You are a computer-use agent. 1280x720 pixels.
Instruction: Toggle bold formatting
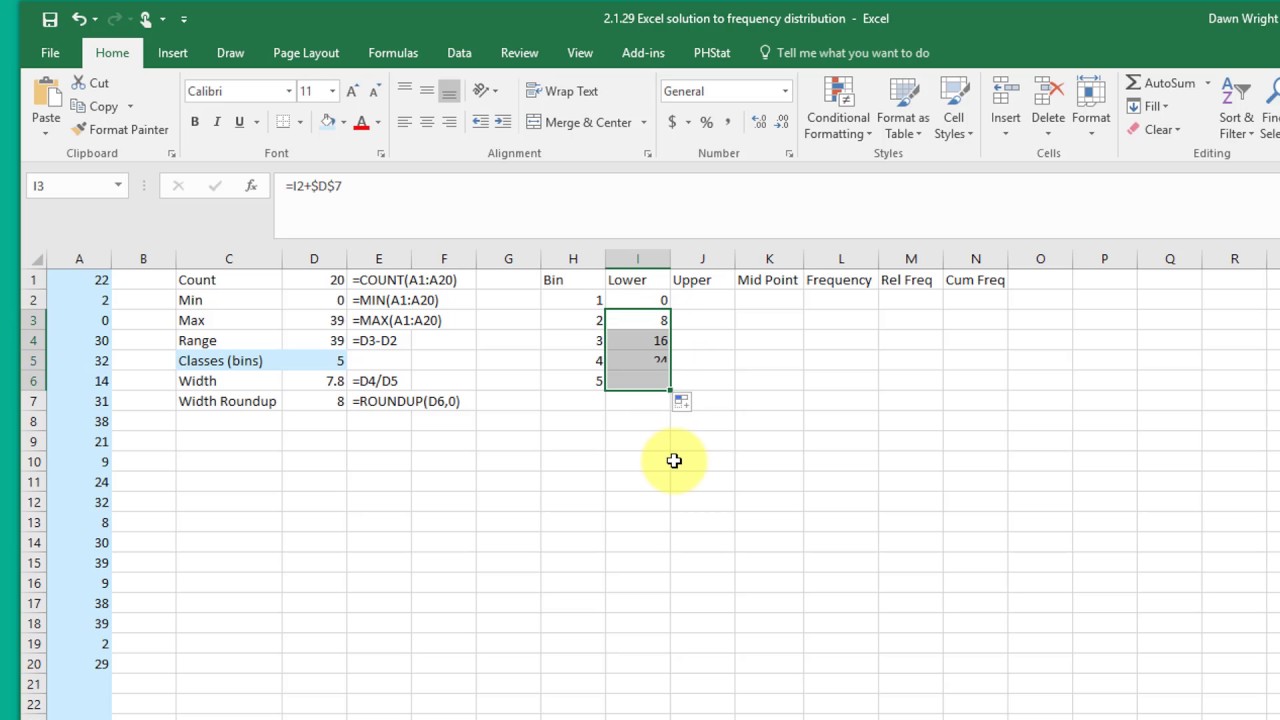coord(194,122)
